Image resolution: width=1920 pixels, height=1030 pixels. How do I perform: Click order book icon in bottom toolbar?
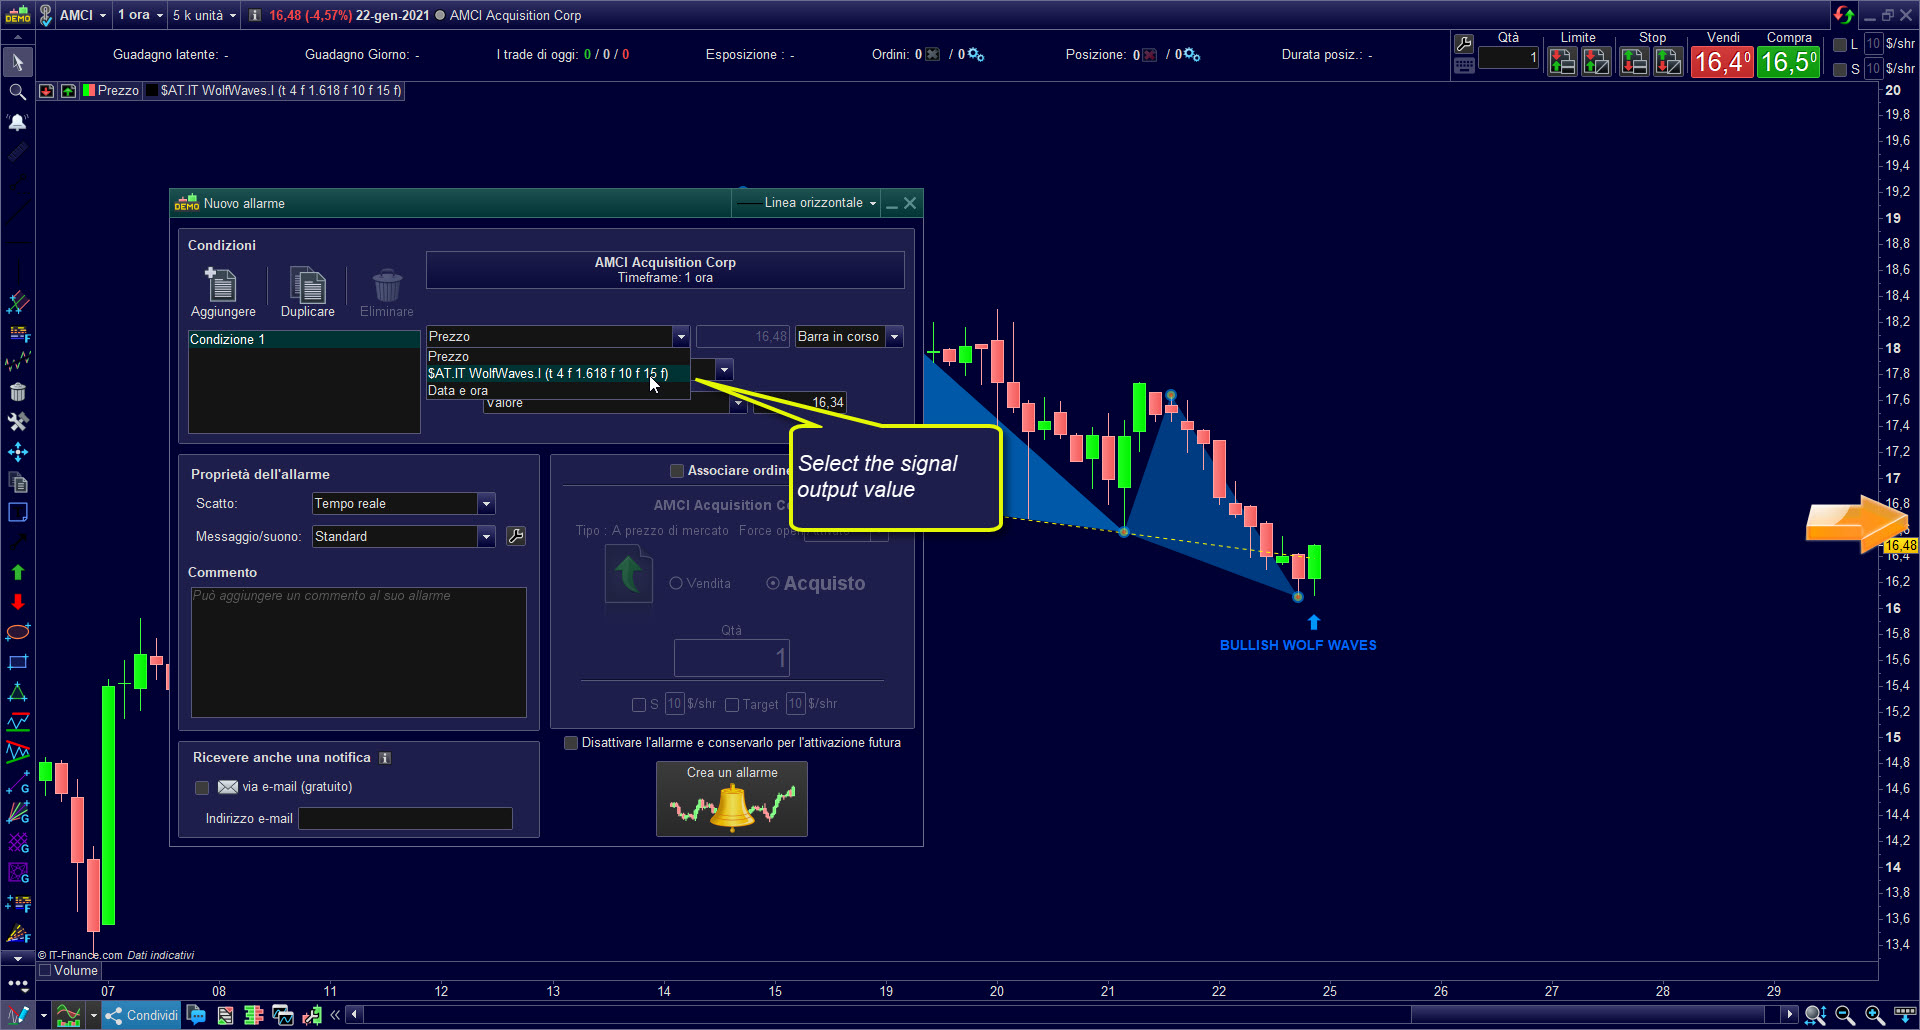[x=254, y=1015]
